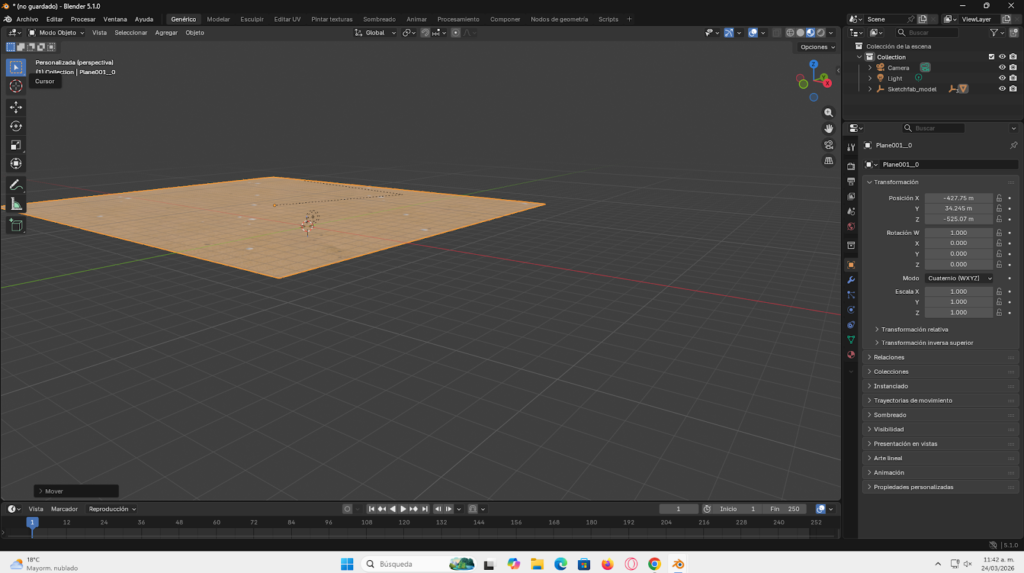This screenshot has width=1024, height=573.
Task: Disable Camera in renders
Action: pyautogui.click(x=1013, y=67)
